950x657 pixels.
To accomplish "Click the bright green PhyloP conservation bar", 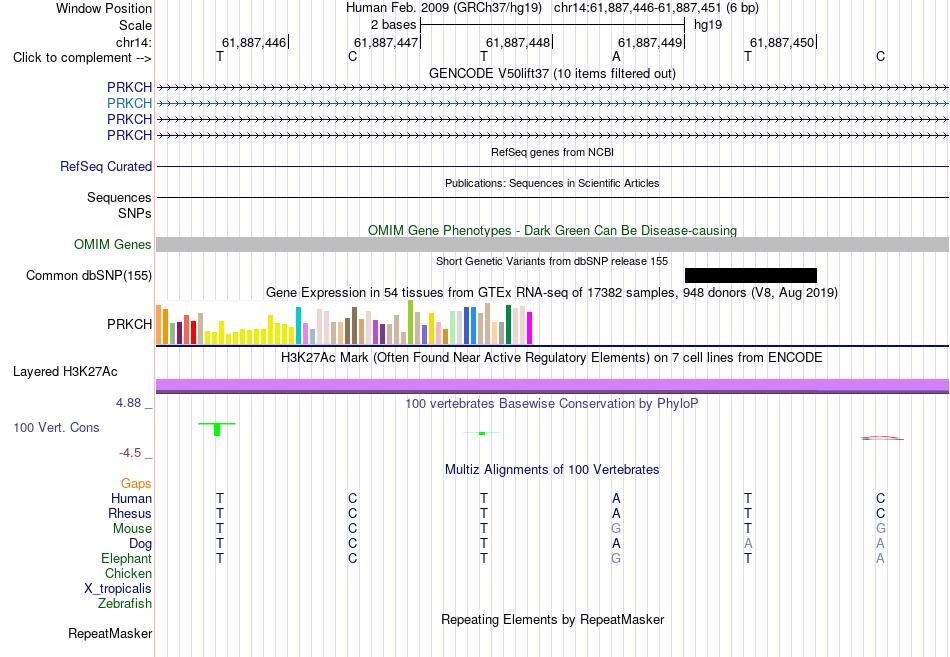I will 217,430.
